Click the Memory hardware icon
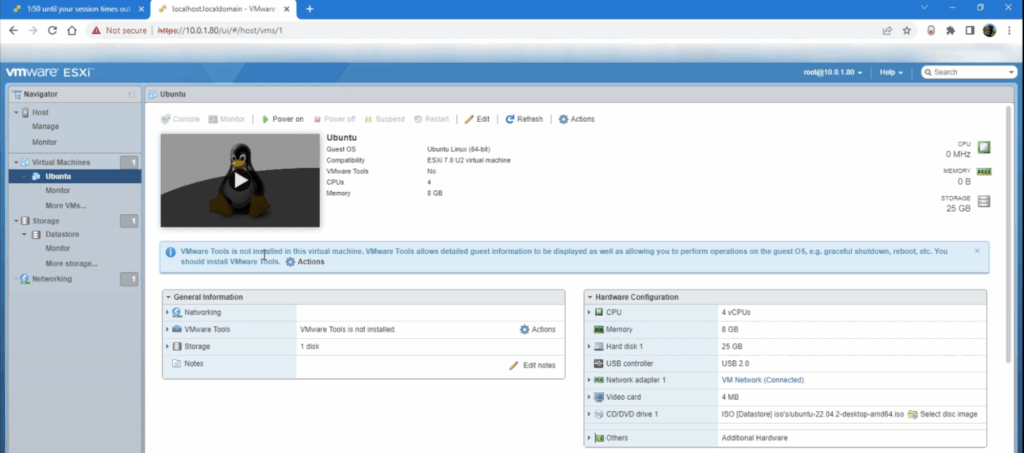1024x453 pixels. pos(599,330)
